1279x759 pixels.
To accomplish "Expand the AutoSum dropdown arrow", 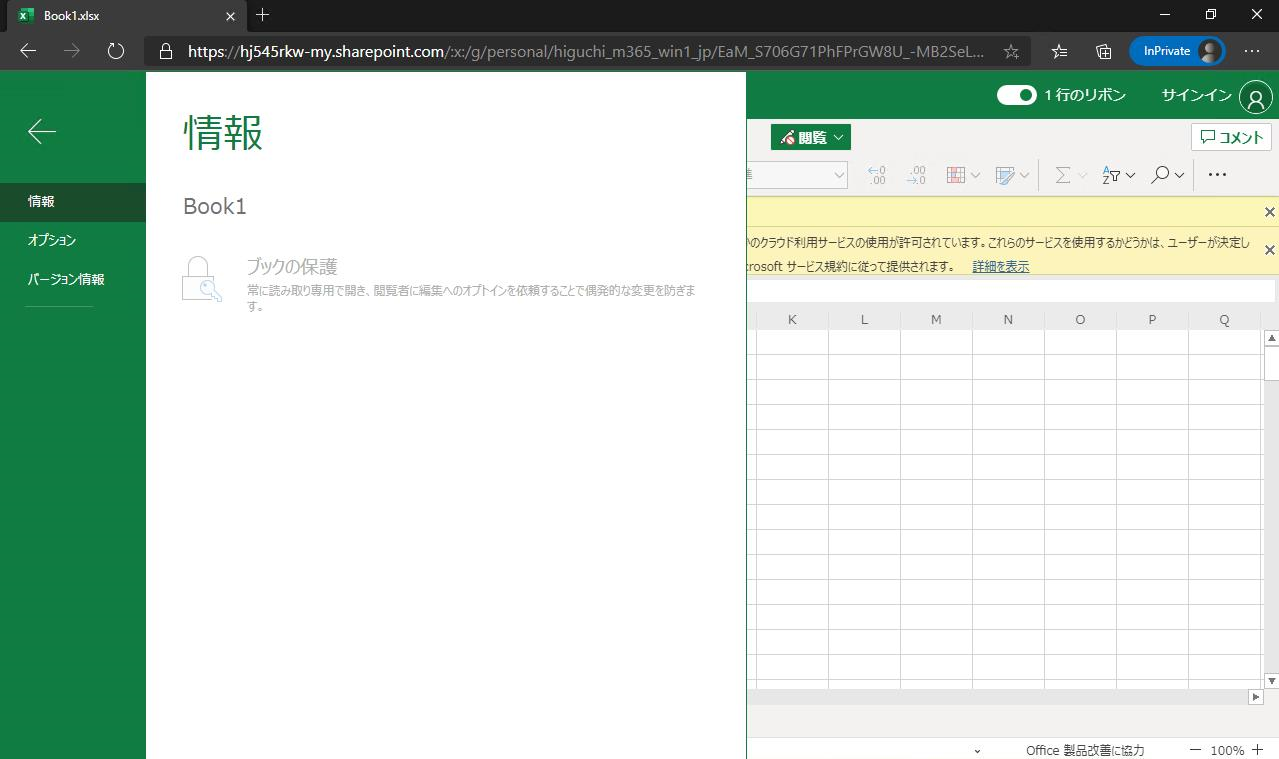I will pos(1083,176).
